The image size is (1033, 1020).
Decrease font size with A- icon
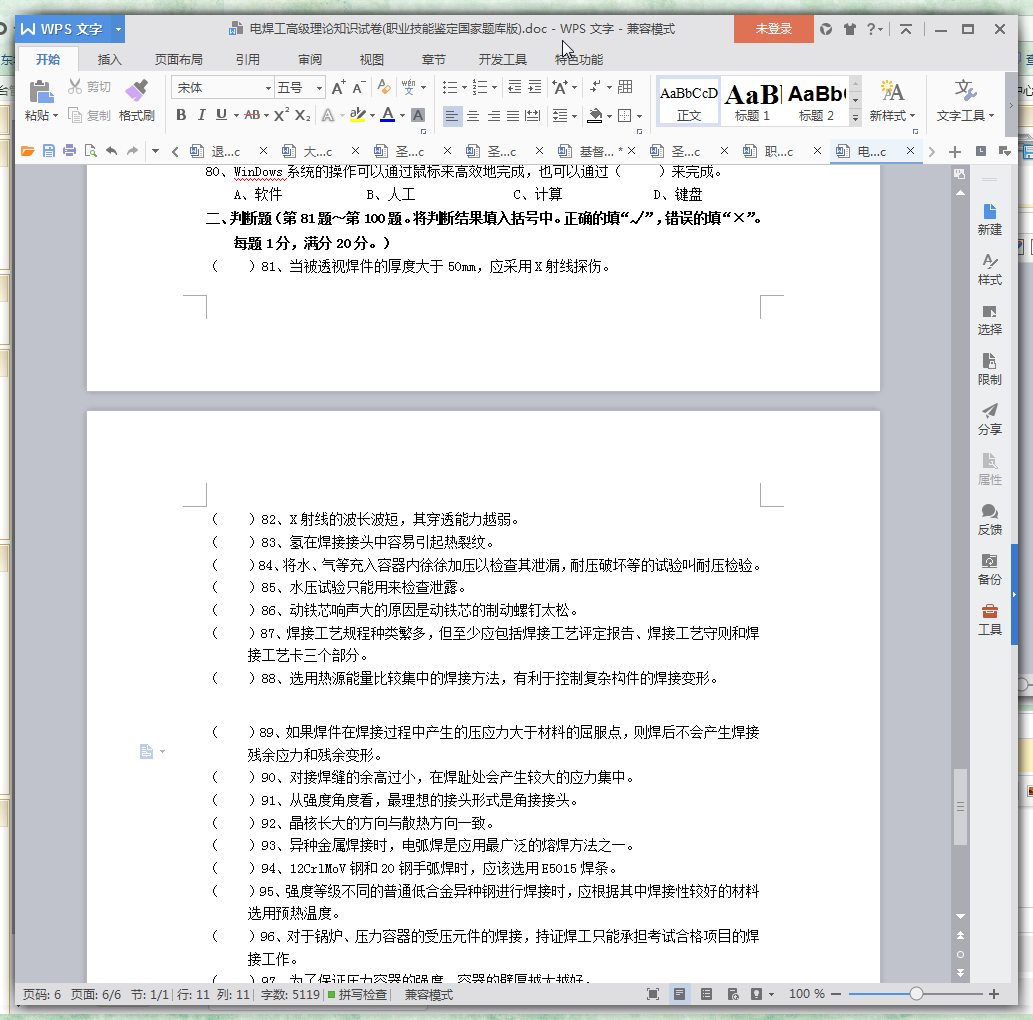(x=359, y=88)
